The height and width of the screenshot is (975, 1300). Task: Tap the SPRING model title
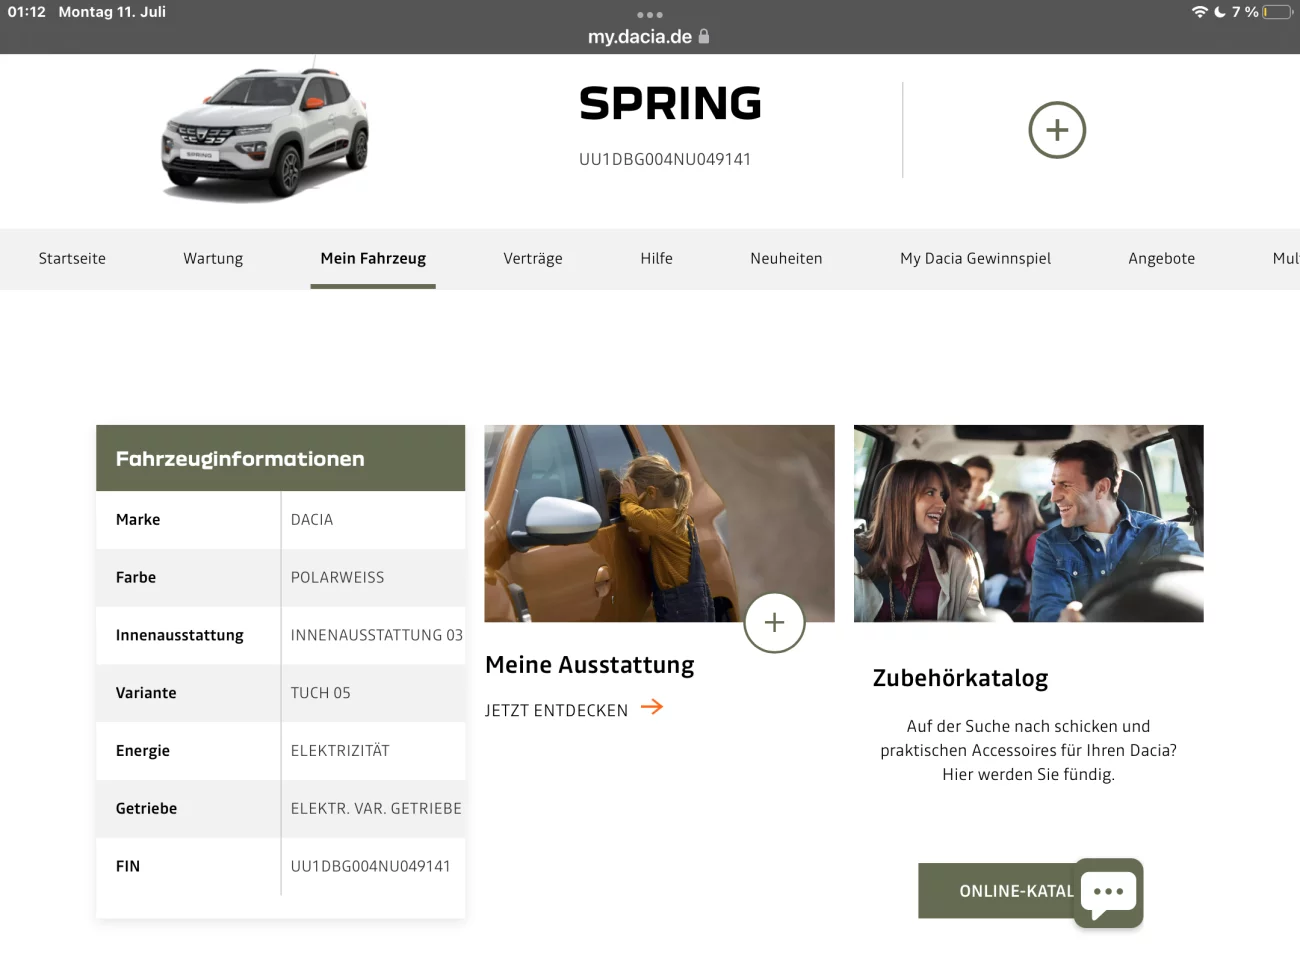tap(670, 103)
